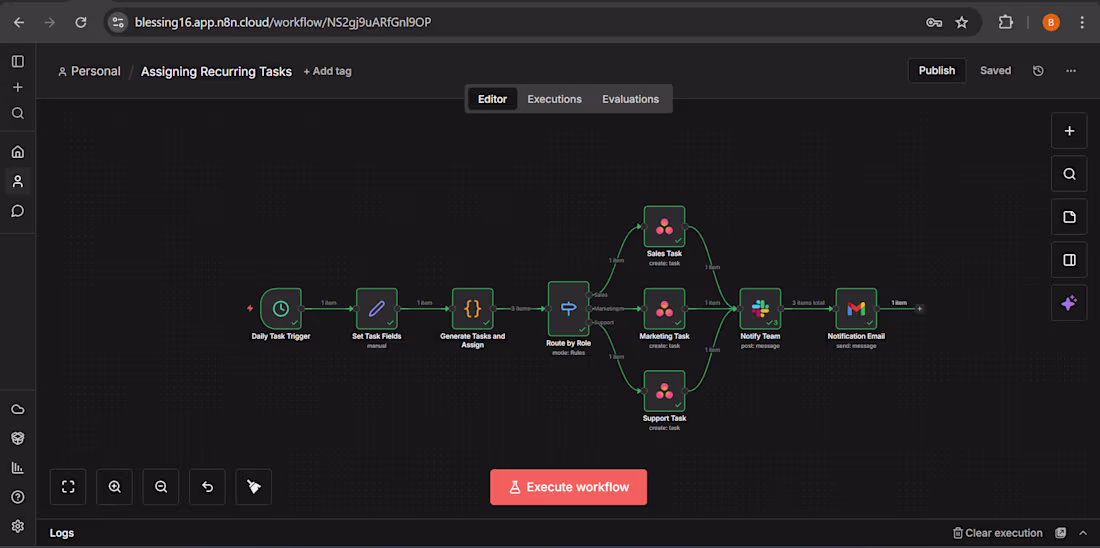This screenshot has height=548, width=1100.
Task: Click the add node plus button on canvas
Action: tap(1069, 131)
